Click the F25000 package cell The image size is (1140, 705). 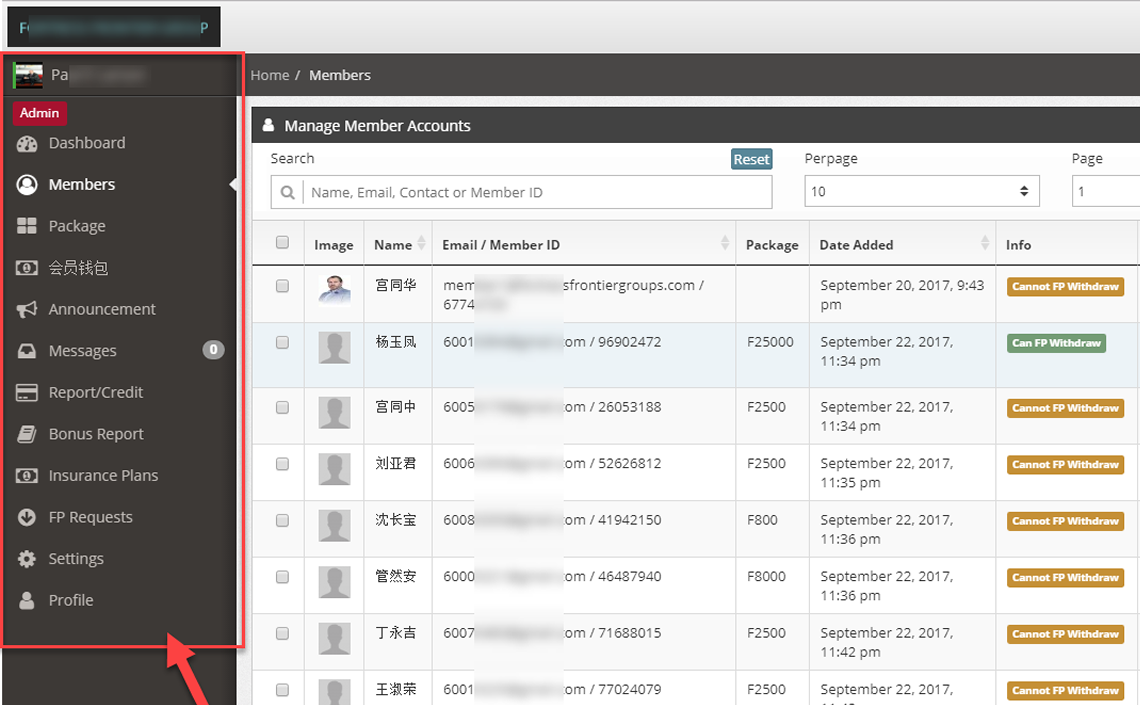tap(770, 342)
